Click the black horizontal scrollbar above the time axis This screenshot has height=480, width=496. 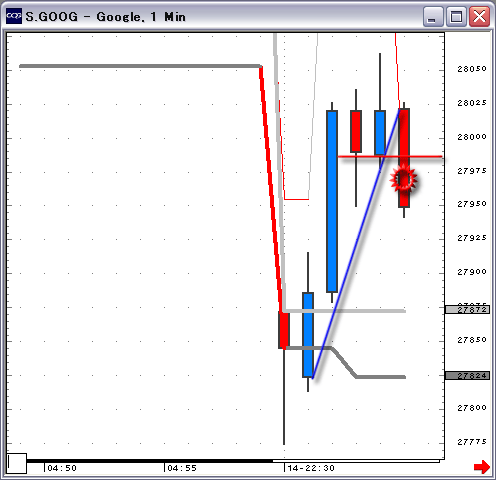[150, 461]
